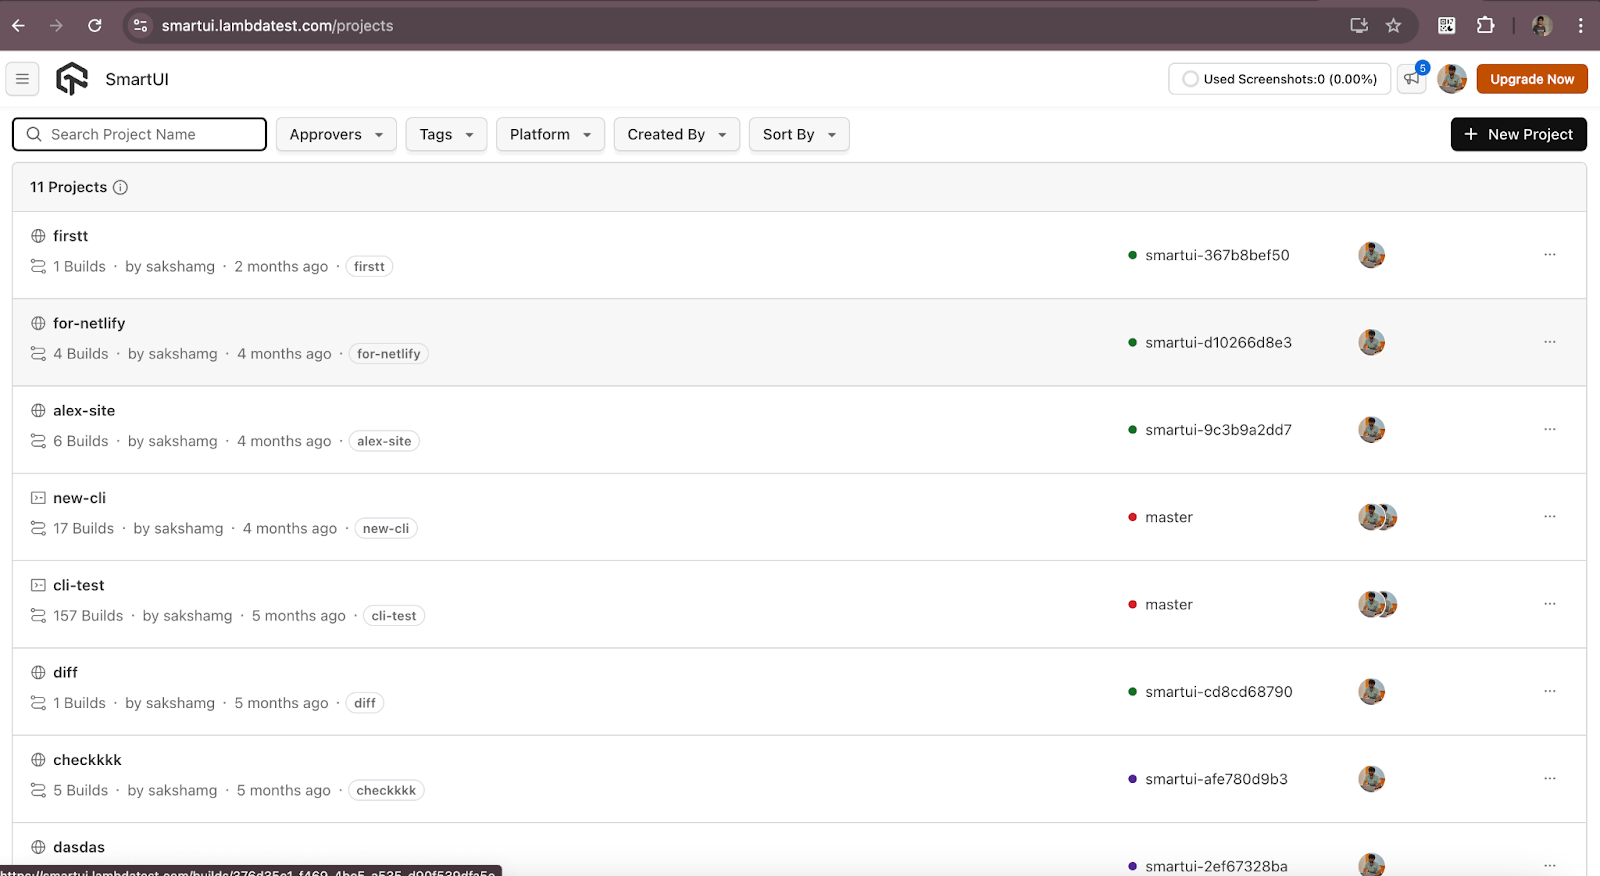Screen dimensions: 1600x876
Task: Open the cli-test project
Action: 78,585
